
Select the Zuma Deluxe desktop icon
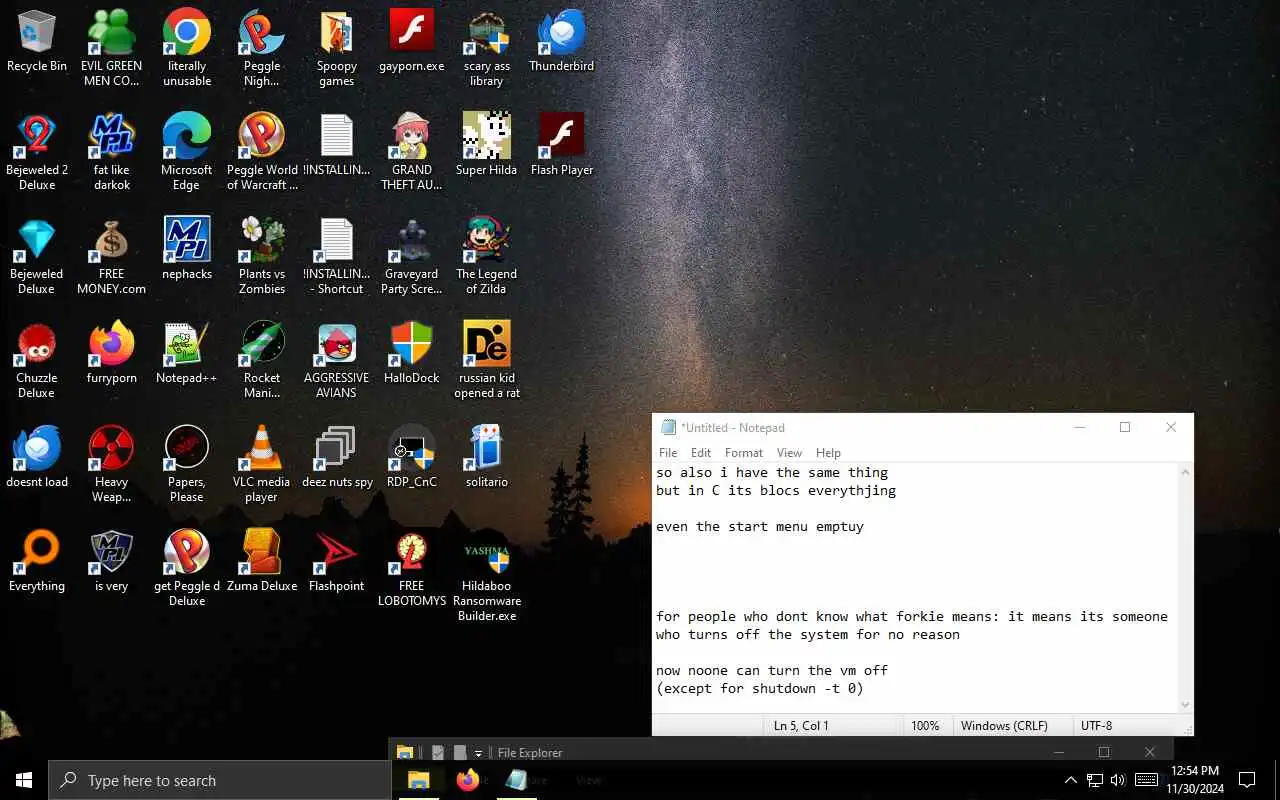pos(262,561)
